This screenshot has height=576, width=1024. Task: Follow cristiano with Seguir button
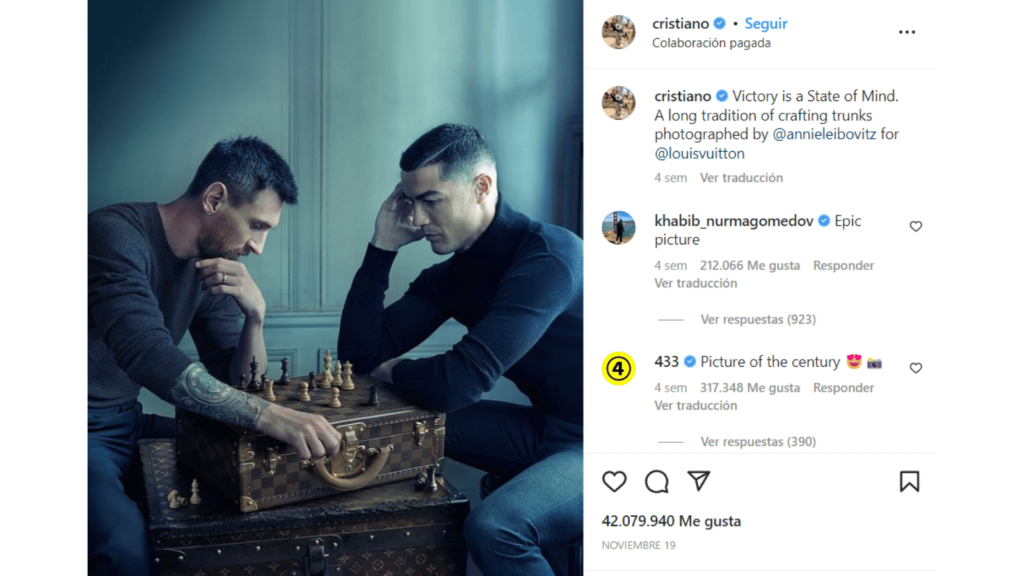coord(765,24)
